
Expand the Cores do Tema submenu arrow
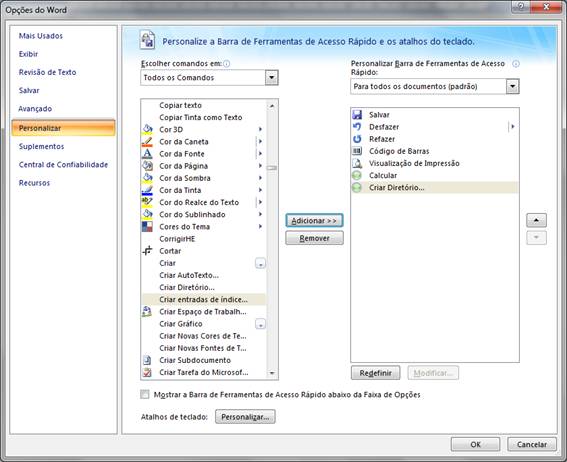260,226
